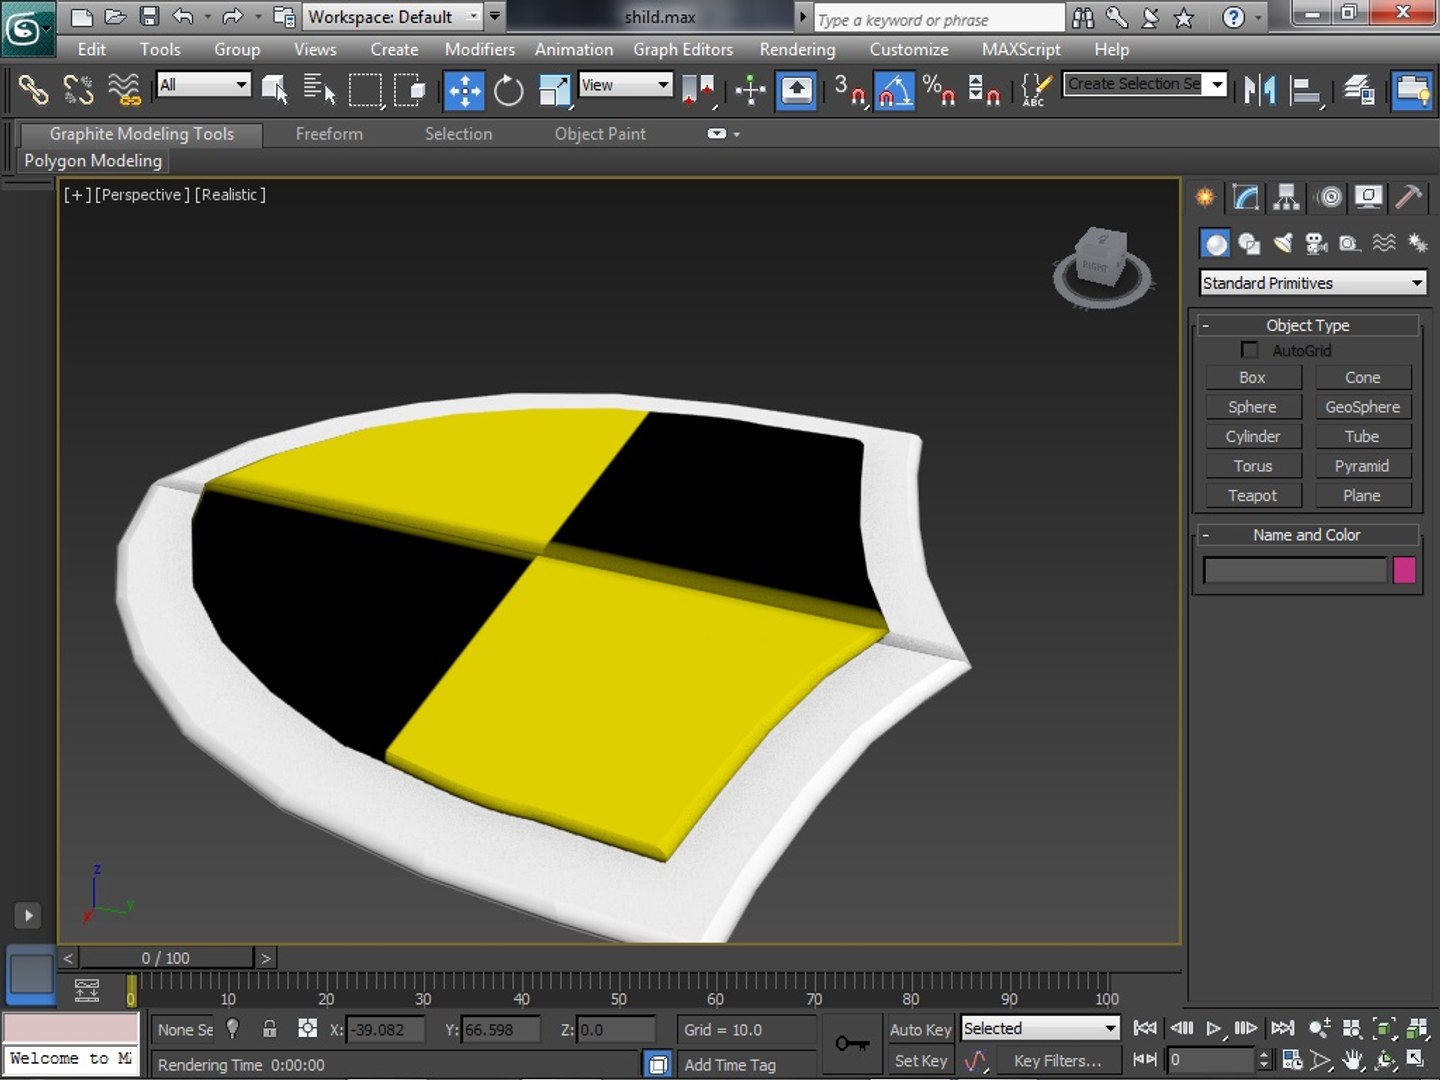Toggle Window/Crossing selection mode
The height and width of the screenshot is (1080, 1440).
[410, 91]
